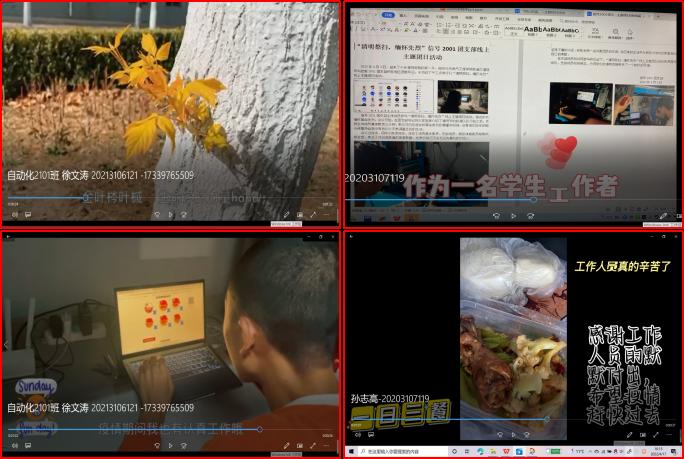
Task: Make the laptop boy video full screen
Action: click(313, 445)
